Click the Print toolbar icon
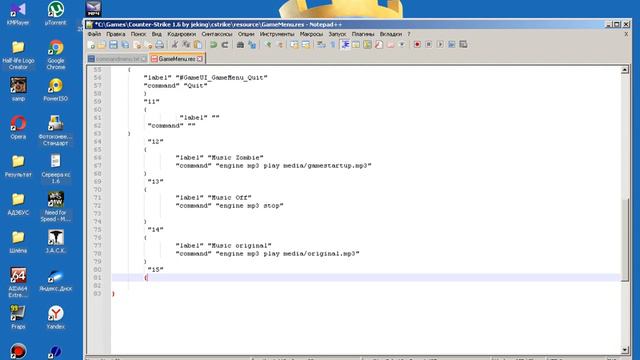The image size is (640, 360). coord(160,45)
